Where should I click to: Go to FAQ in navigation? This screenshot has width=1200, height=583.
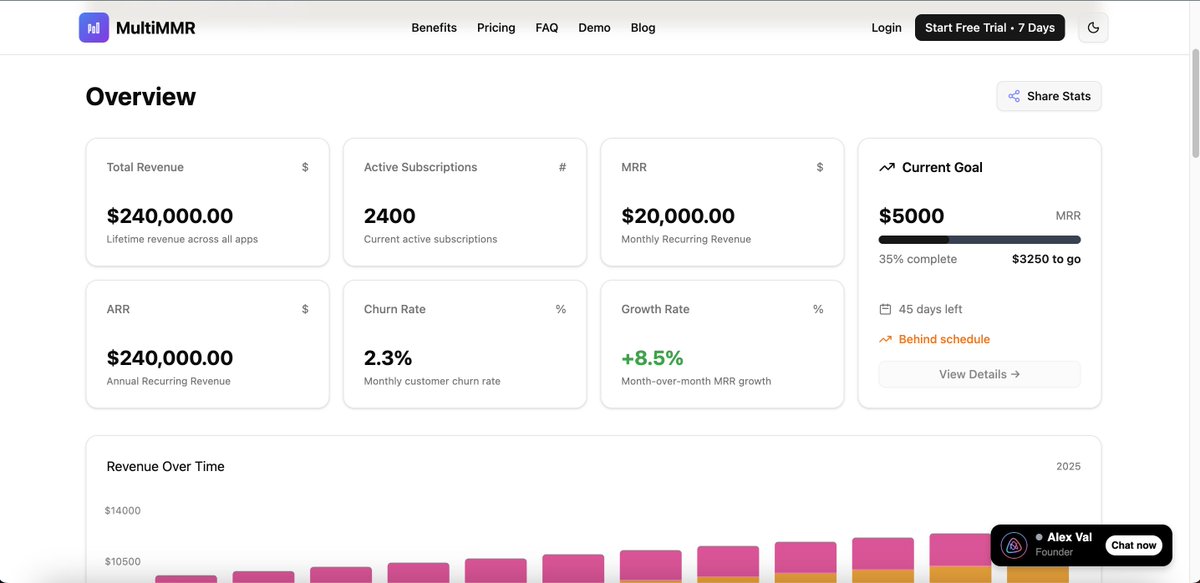tap(547, 28)
